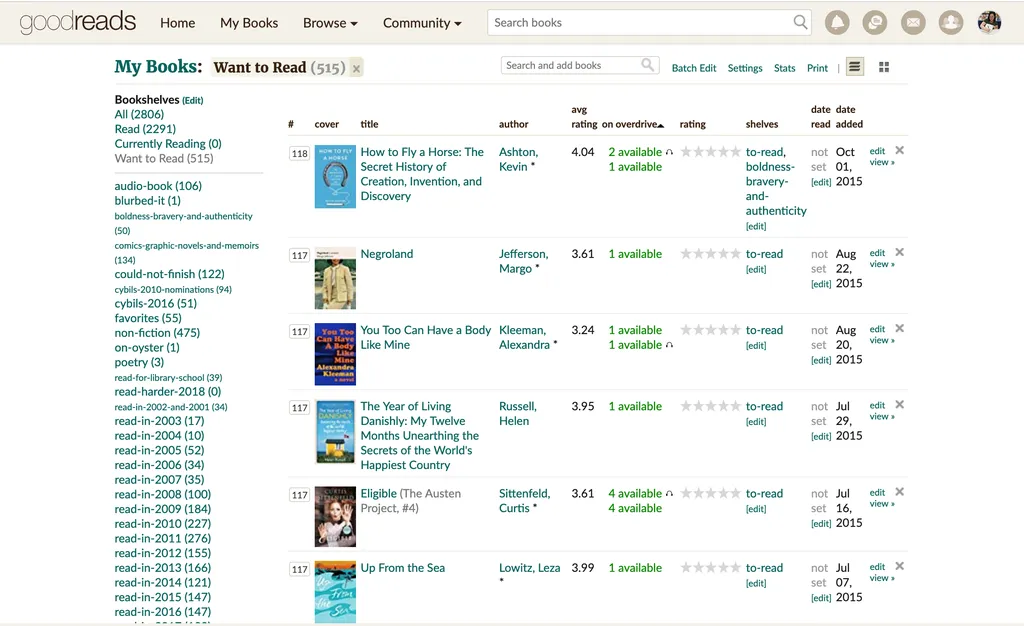1024x626 pixels.
Task: Click the 118 position number box
Action: 300,153
